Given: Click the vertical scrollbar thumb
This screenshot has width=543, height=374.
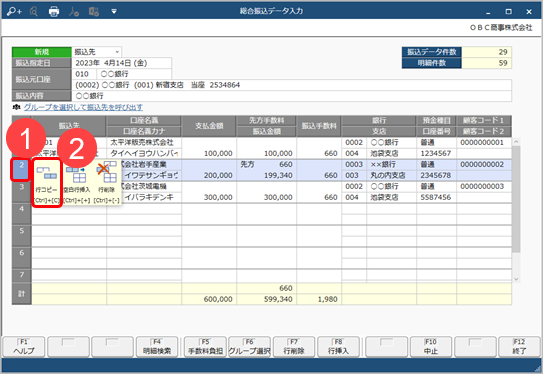Looking at the screenshot, I should coord(516,199).
